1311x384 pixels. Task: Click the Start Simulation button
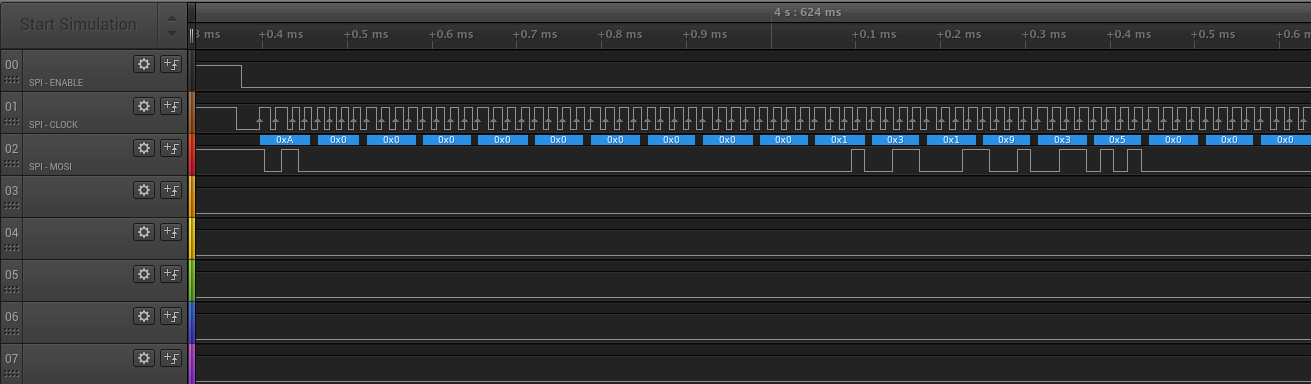[x=79, y=24]
